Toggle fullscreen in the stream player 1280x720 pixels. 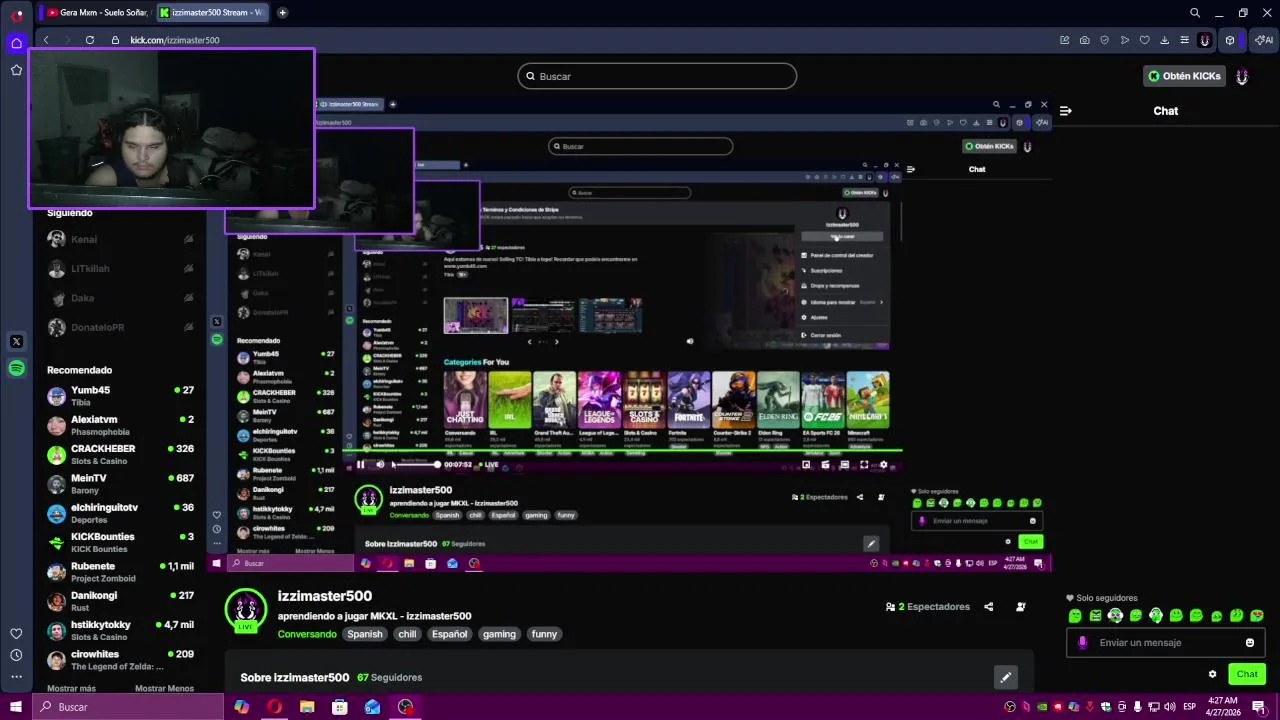coord(864,464)
